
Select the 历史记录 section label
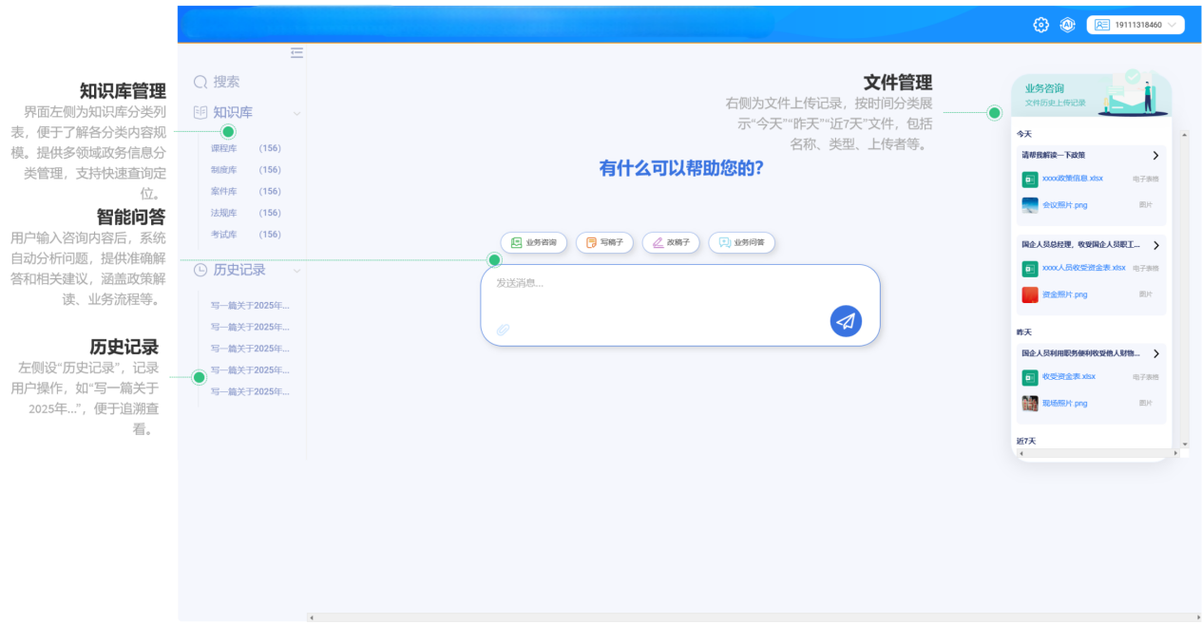tap(239, 270)
